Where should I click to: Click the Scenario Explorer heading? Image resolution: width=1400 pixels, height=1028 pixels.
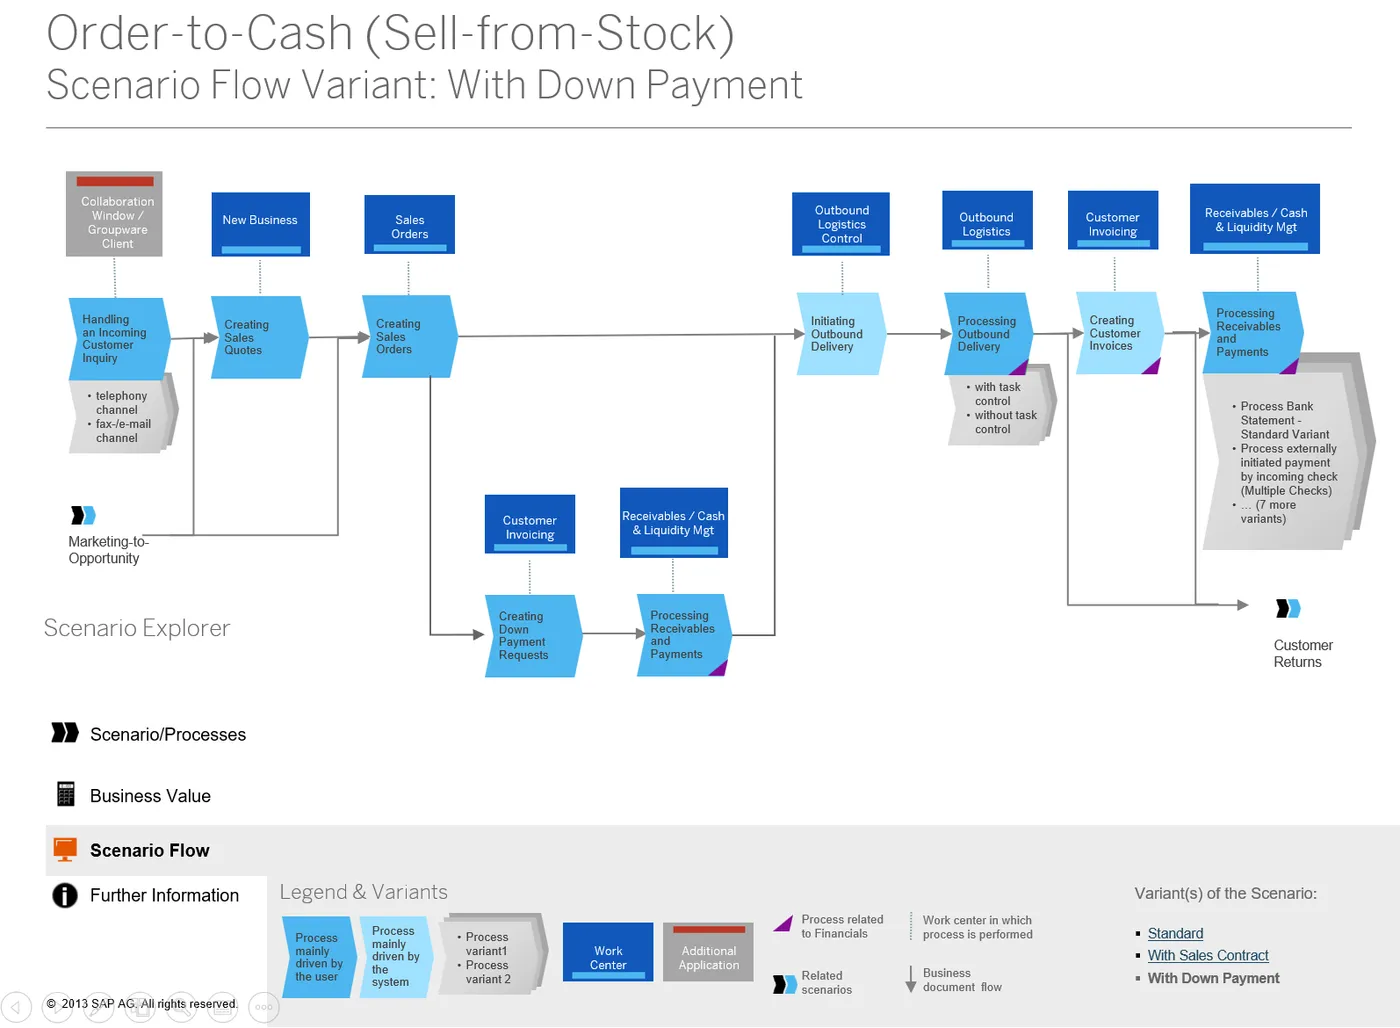click(137, 628)
